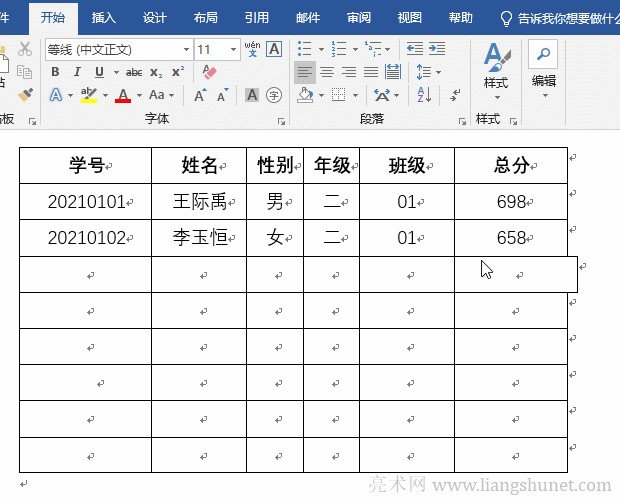The height and width of the screenshot is (500, 620).
Task: Open the font size dropdown
Action: pyautogui.click(x=234, y=49)
